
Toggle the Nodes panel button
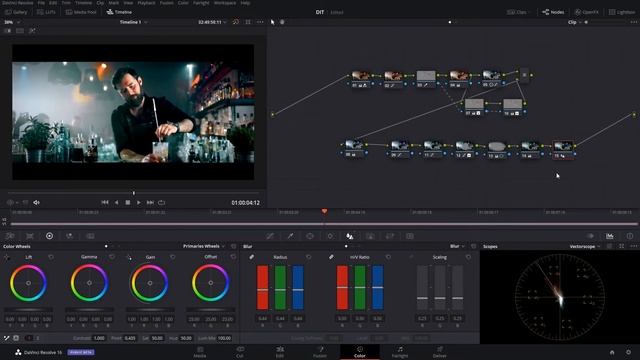coord(553,12)
